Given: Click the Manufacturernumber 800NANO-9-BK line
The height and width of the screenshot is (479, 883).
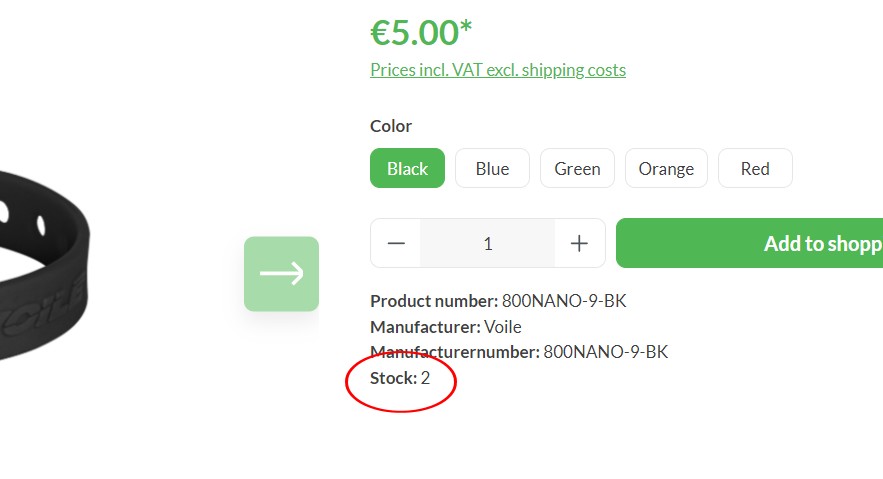Looking at the screenshot, I should click(519, 352).
